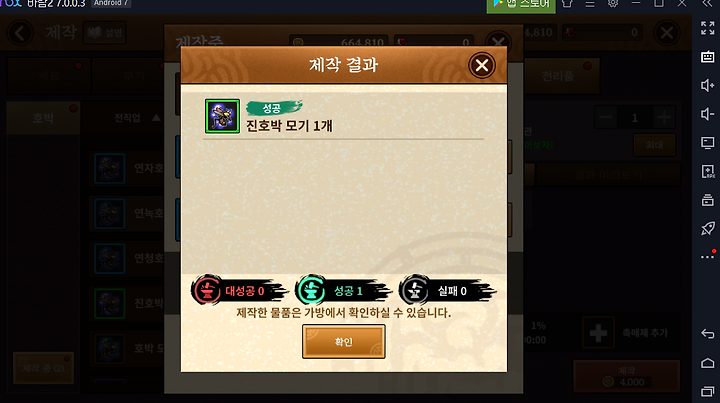Open the 앱 스토어 button in title bar
Viewport: 720px width, 403px height.
point(521,4)
